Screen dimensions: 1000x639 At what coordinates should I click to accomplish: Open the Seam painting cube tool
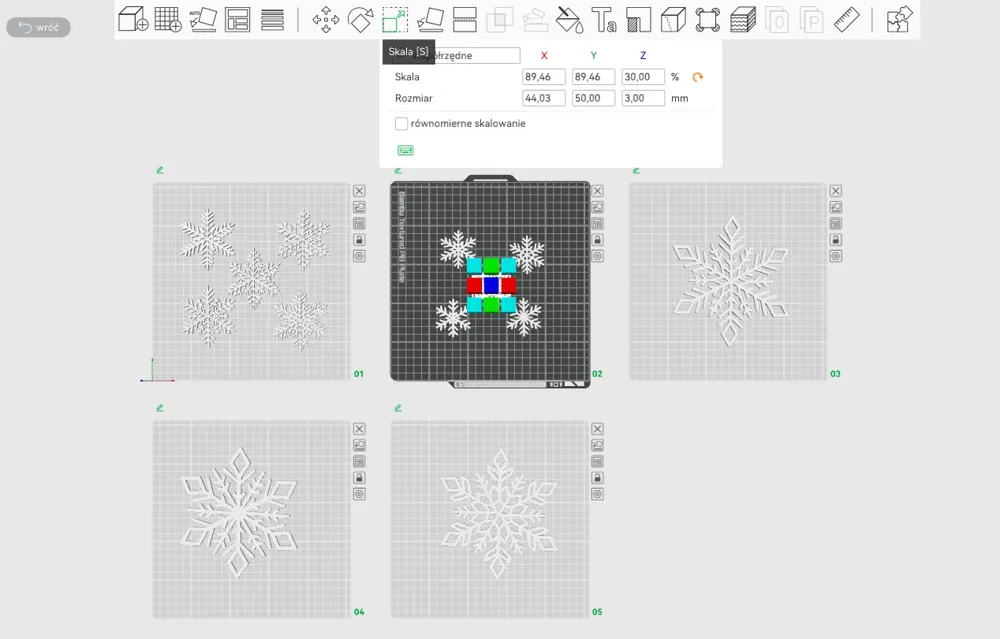[673, 19]
